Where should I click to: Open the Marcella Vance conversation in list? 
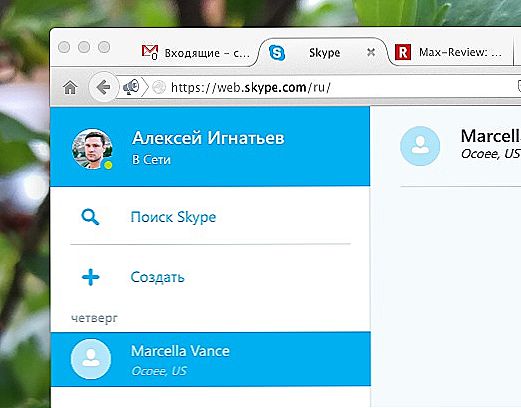click(210, 359)
